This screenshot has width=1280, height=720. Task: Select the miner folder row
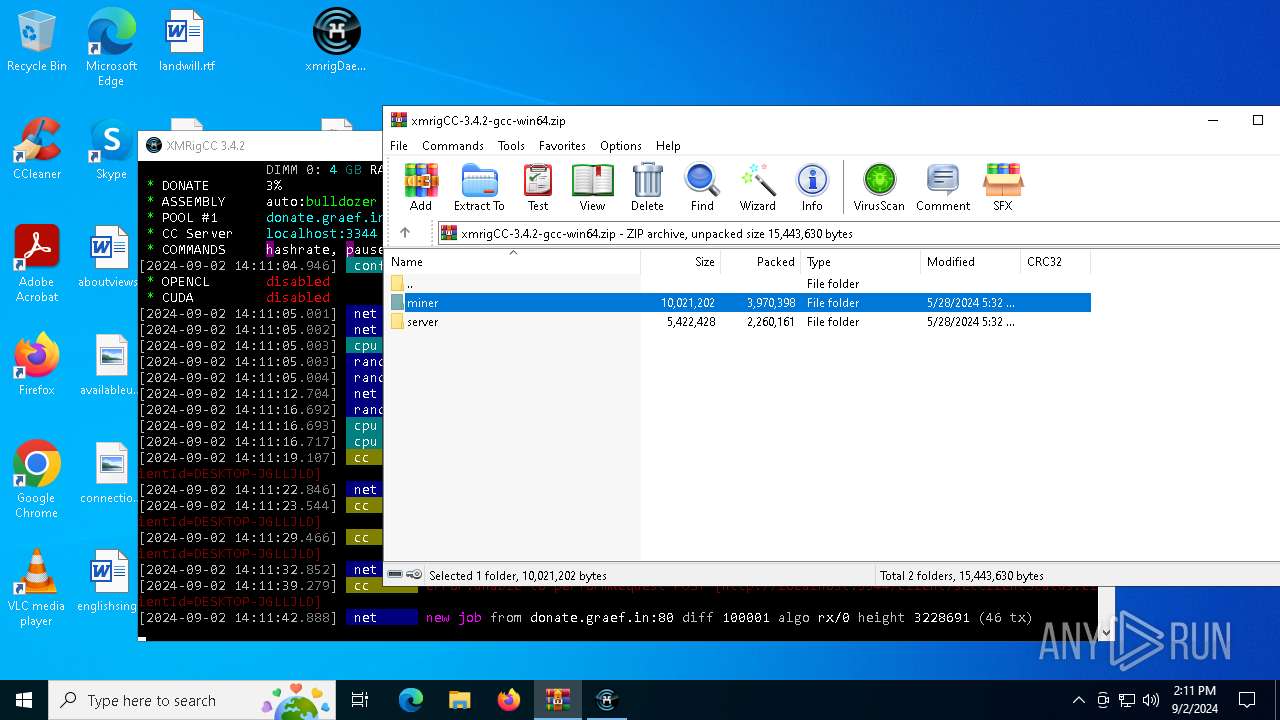(738, 303)
